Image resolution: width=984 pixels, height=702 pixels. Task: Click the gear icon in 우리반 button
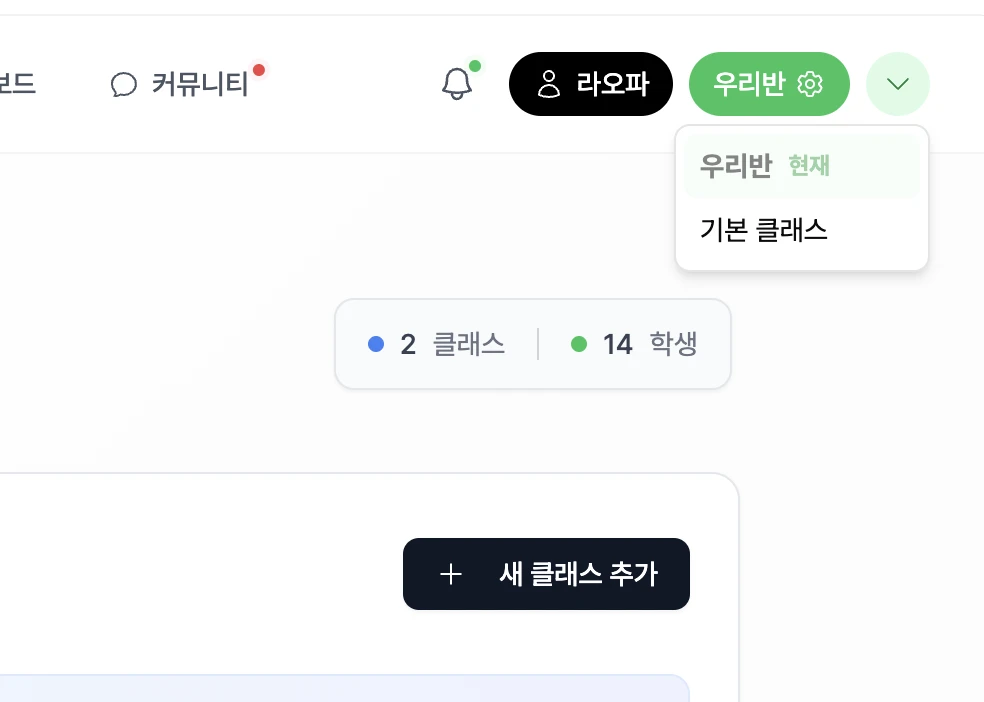(810, 83)
